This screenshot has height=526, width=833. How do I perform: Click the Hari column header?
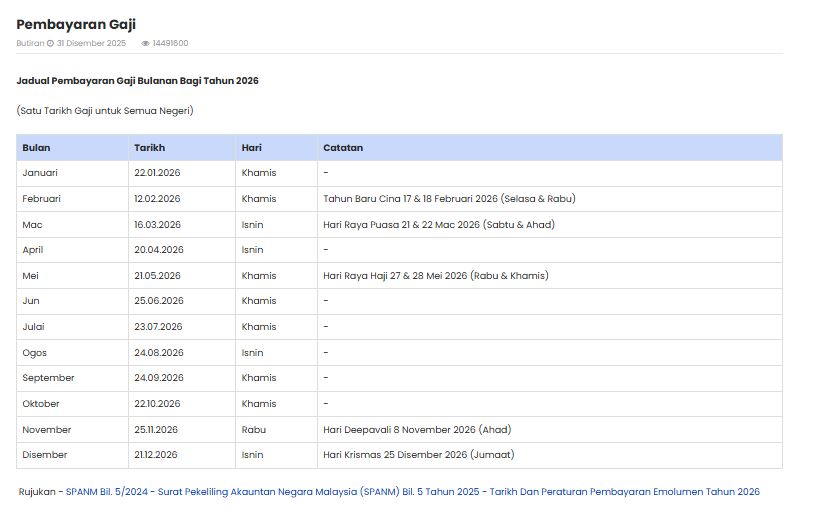251,148
